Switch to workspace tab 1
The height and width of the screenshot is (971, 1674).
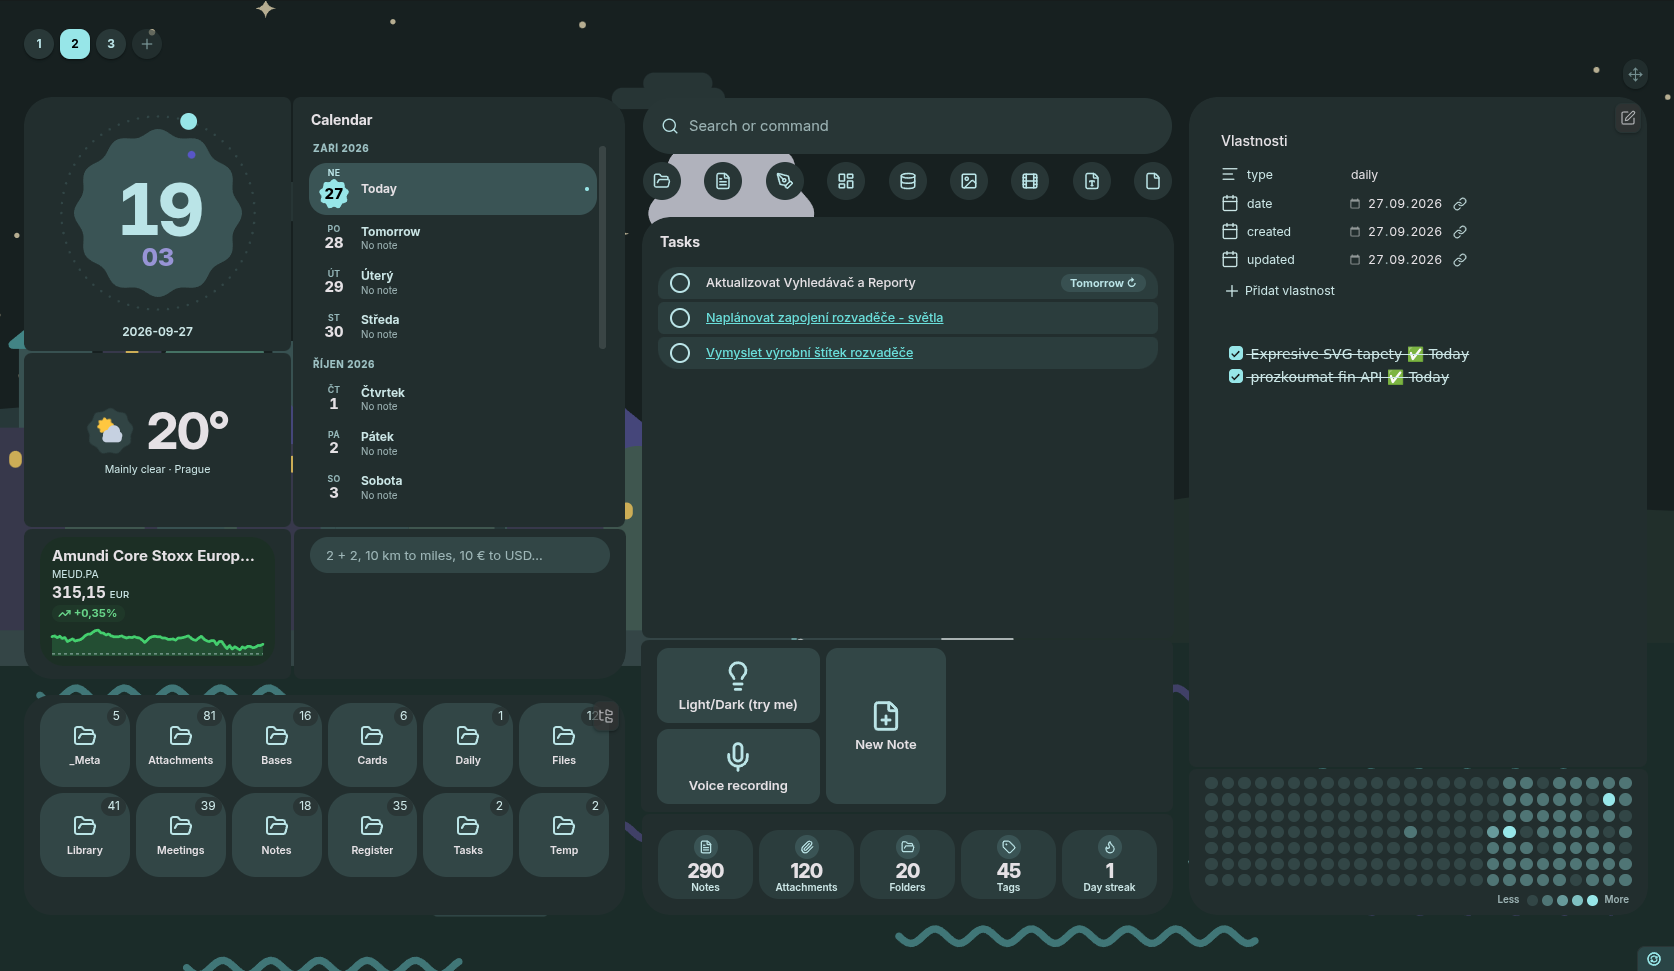(x=39, y=44)
